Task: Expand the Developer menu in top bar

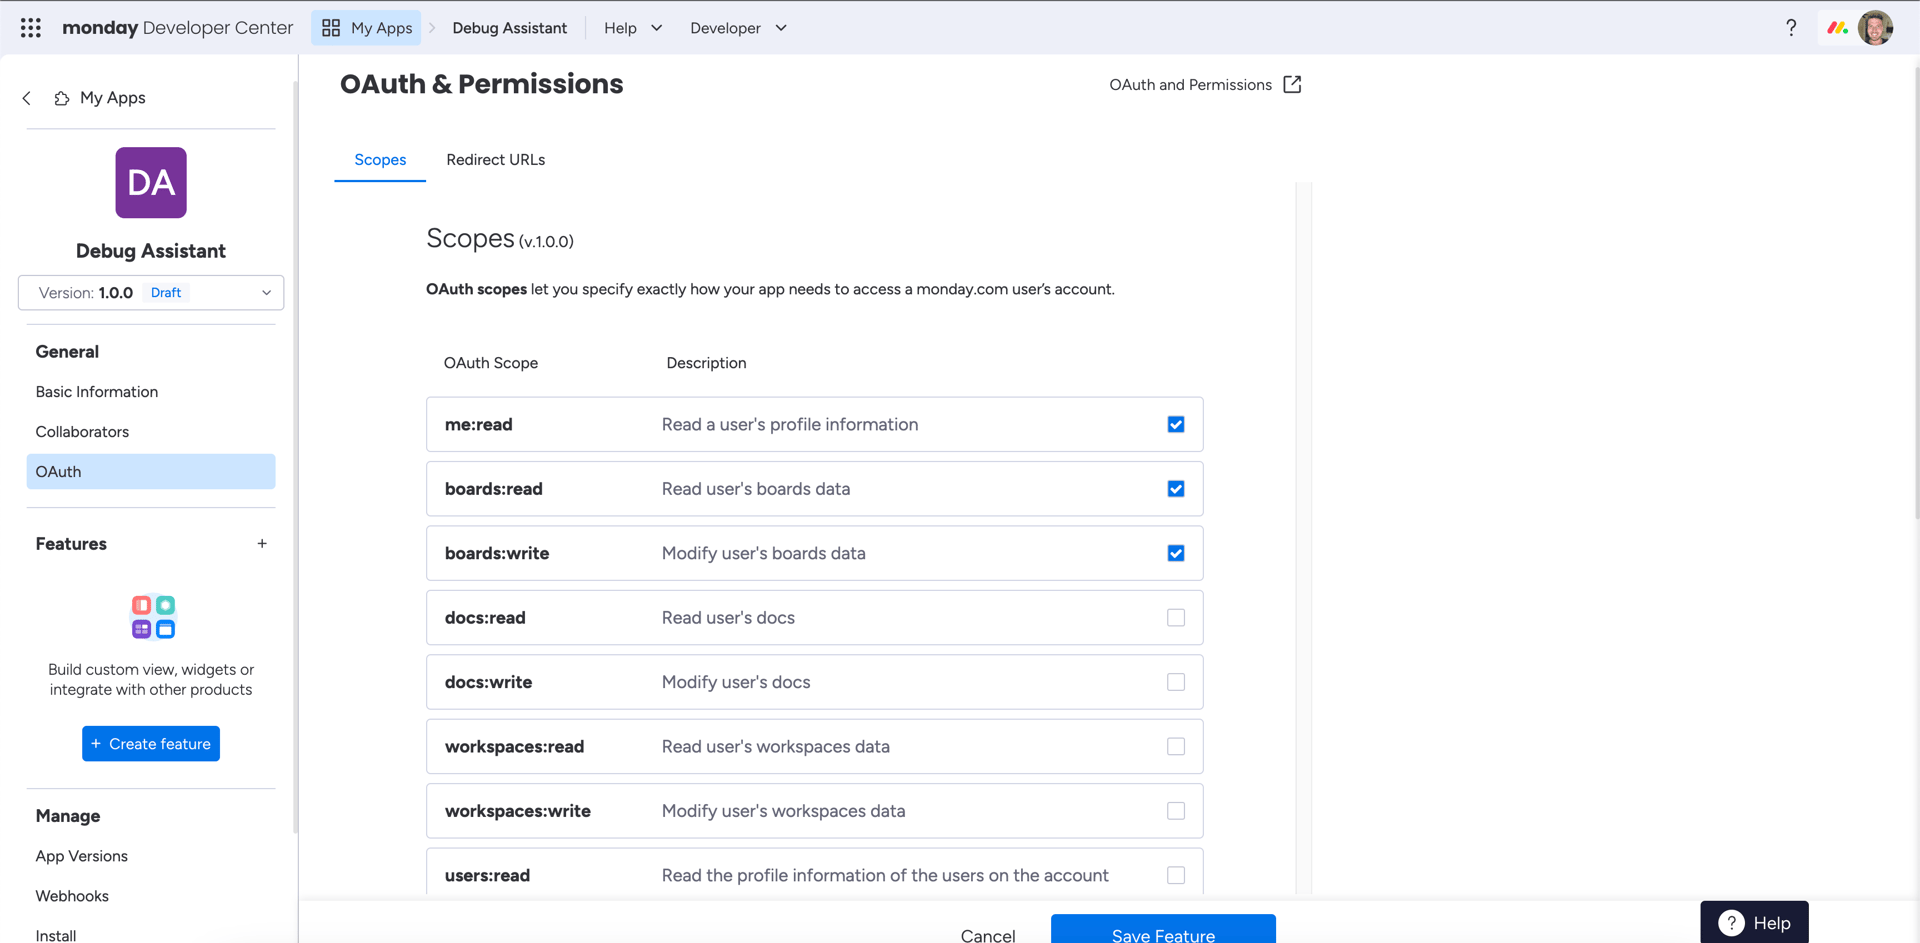Action: pyautogui.click(x=738, y=28)
